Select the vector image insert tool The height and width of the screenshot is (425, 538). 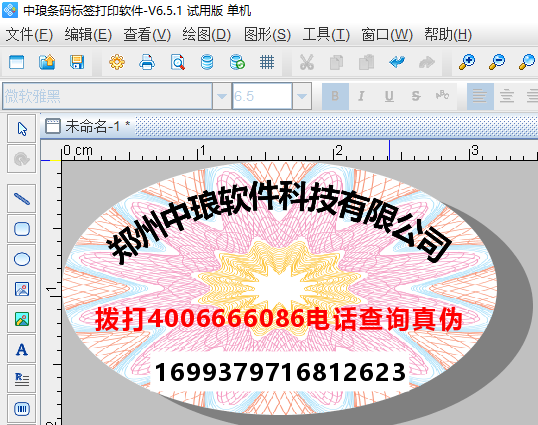pos(22,289)
